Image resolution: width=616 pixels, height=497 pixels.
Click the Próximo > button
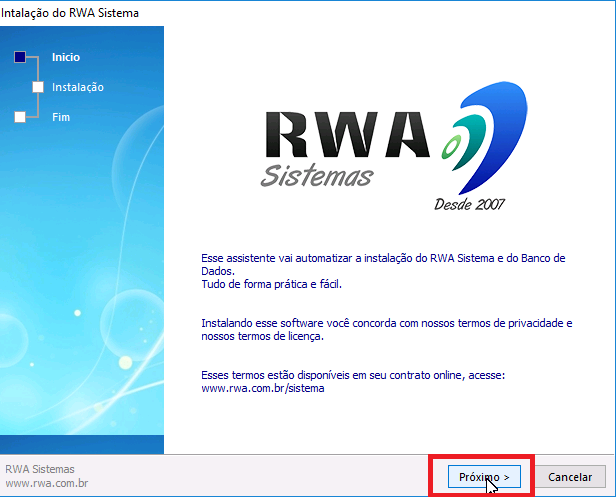[484, 477]
